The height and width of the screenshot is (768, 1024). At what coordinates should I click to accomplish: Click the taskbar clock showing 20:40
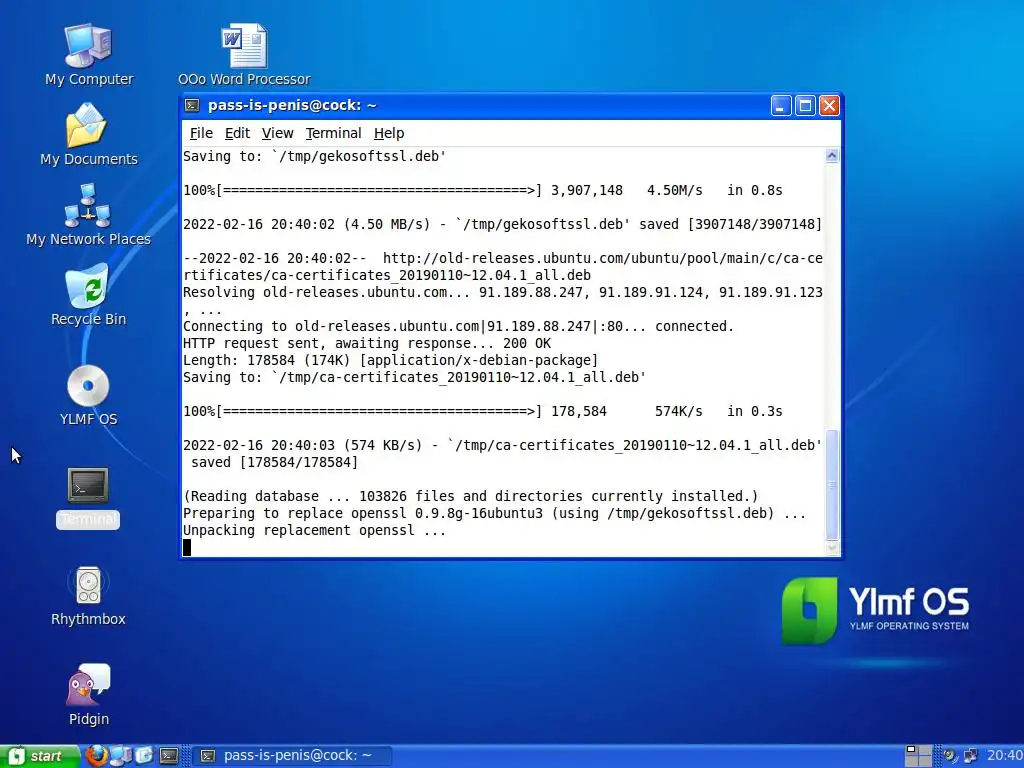(x=1004, y=756)
